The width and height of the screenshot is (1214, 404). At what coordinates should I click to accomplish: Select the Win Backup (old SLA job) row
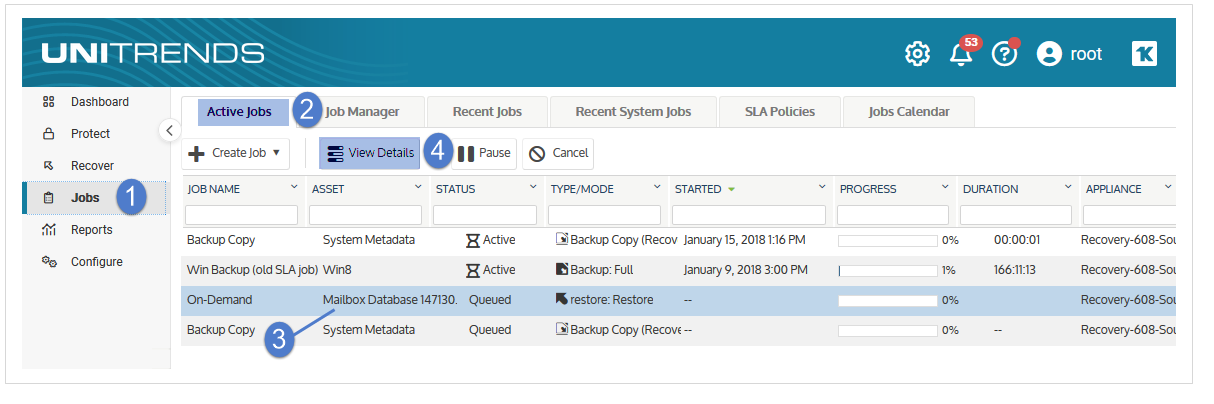(678, 270)
